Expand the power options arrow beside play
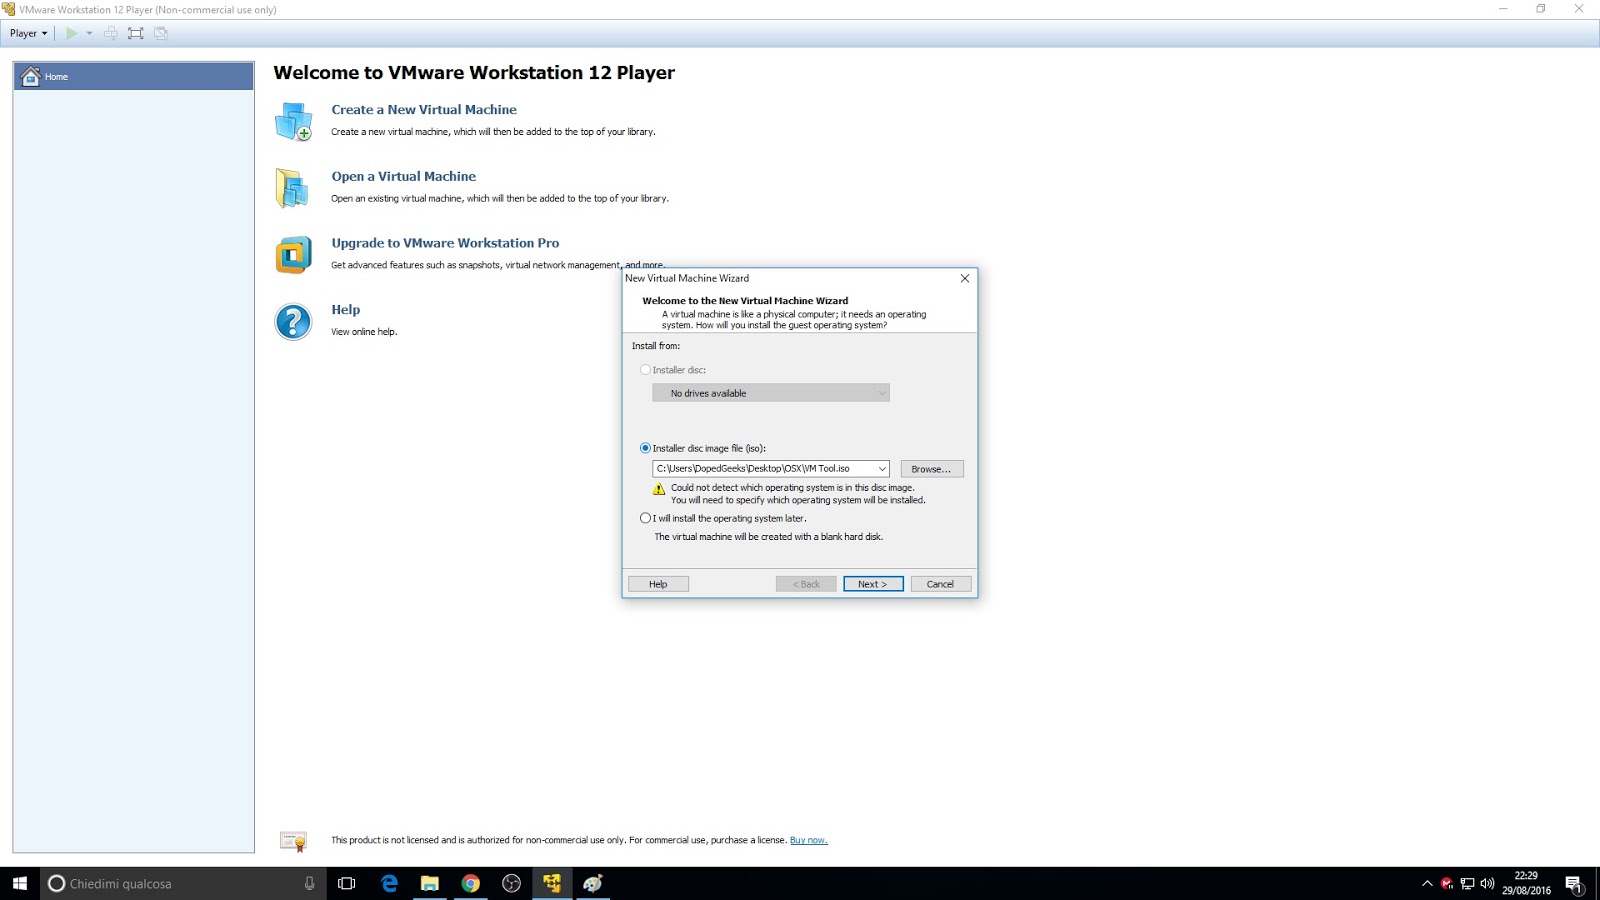1600x900 pixels. 89,33
